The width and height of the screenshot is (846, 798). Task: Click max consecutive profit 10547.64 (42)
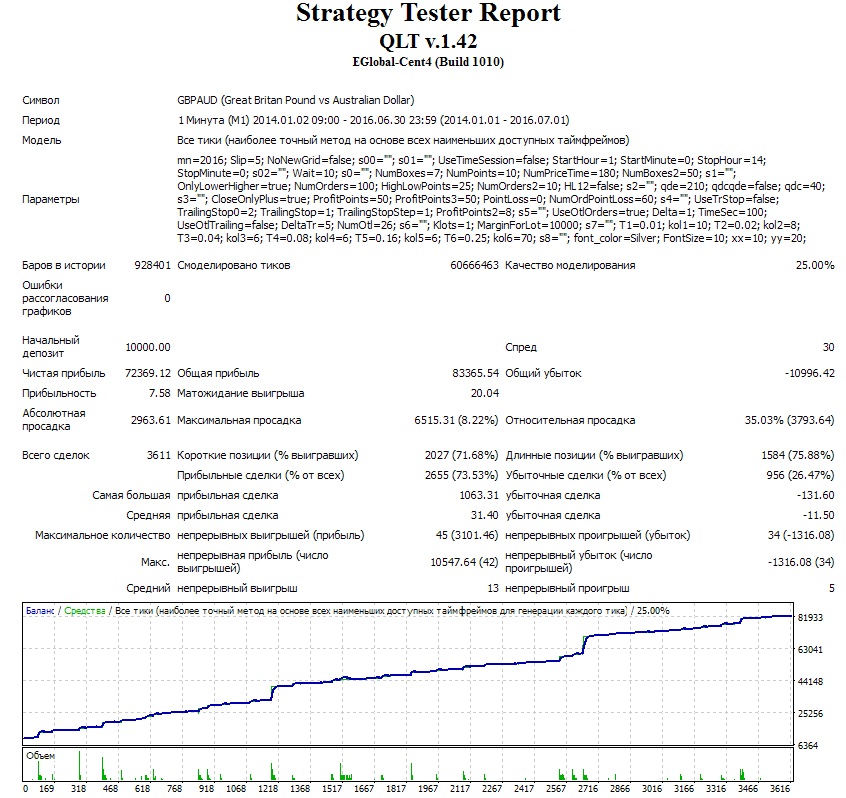pos(464,562)
